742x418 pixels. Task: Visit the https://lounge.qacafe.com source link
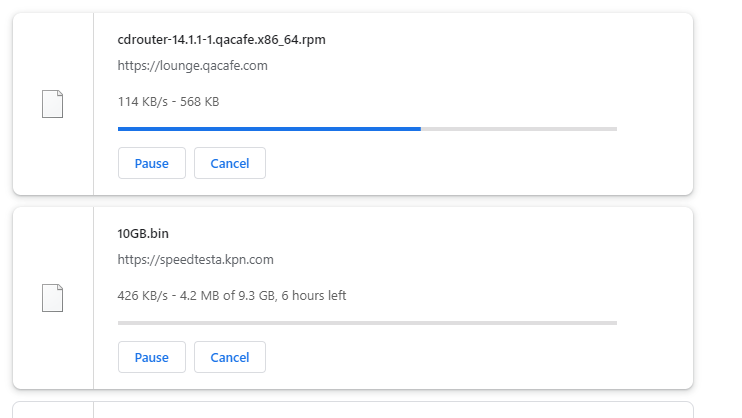192,66
